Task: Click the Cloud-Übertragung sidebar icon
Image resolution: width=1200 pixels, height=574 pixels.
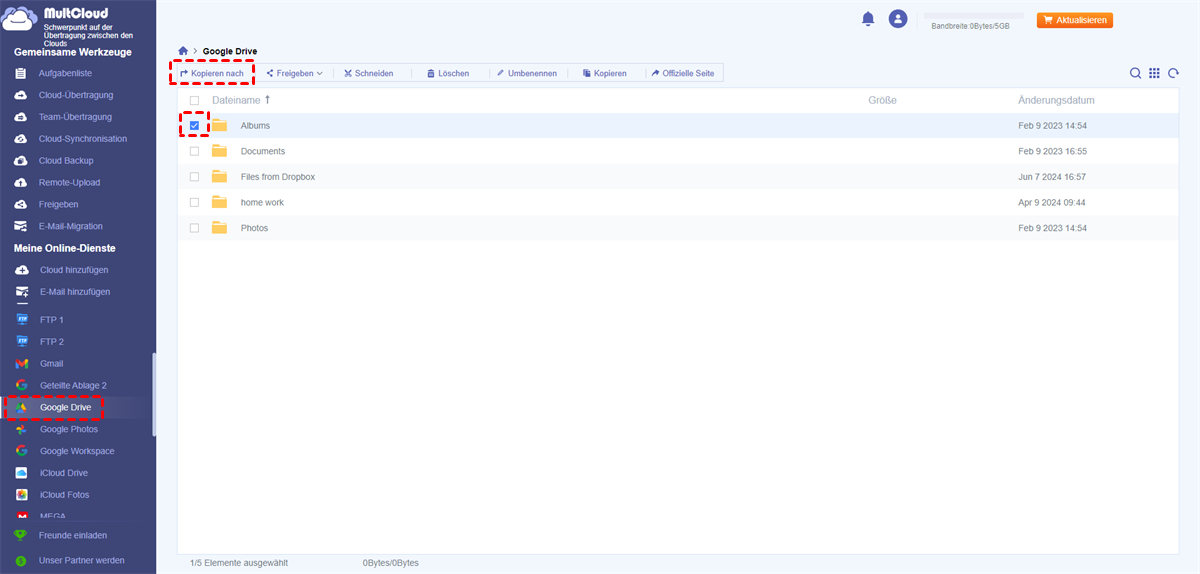Action: tap(20, 95)
